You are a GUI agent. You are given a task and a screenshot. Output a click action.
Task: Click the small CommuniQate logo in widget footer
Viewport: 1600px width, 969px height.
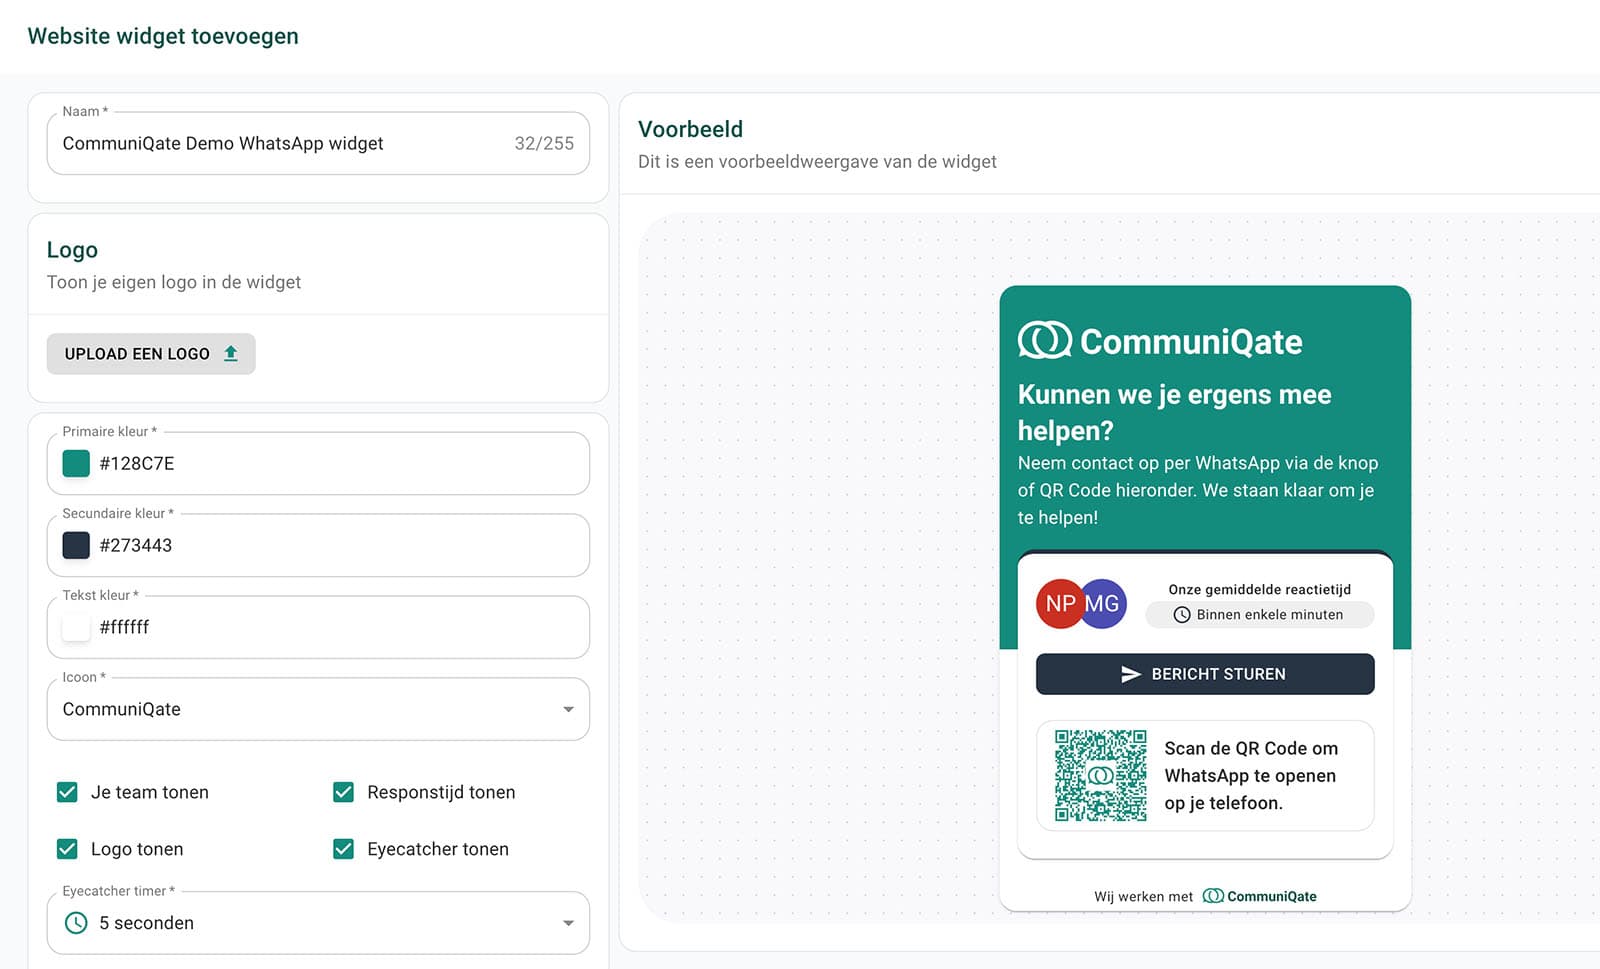(1259, 896)
